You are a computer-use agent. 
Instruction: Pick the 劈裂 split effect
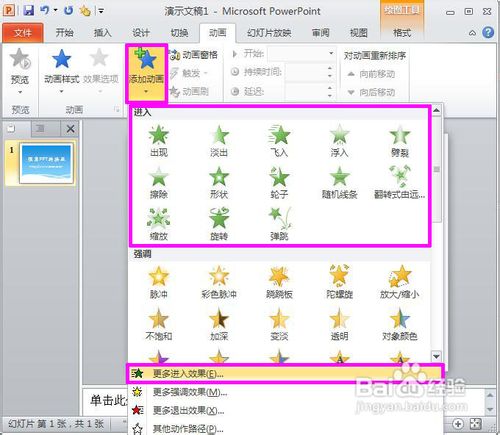(x=399, y=141)
